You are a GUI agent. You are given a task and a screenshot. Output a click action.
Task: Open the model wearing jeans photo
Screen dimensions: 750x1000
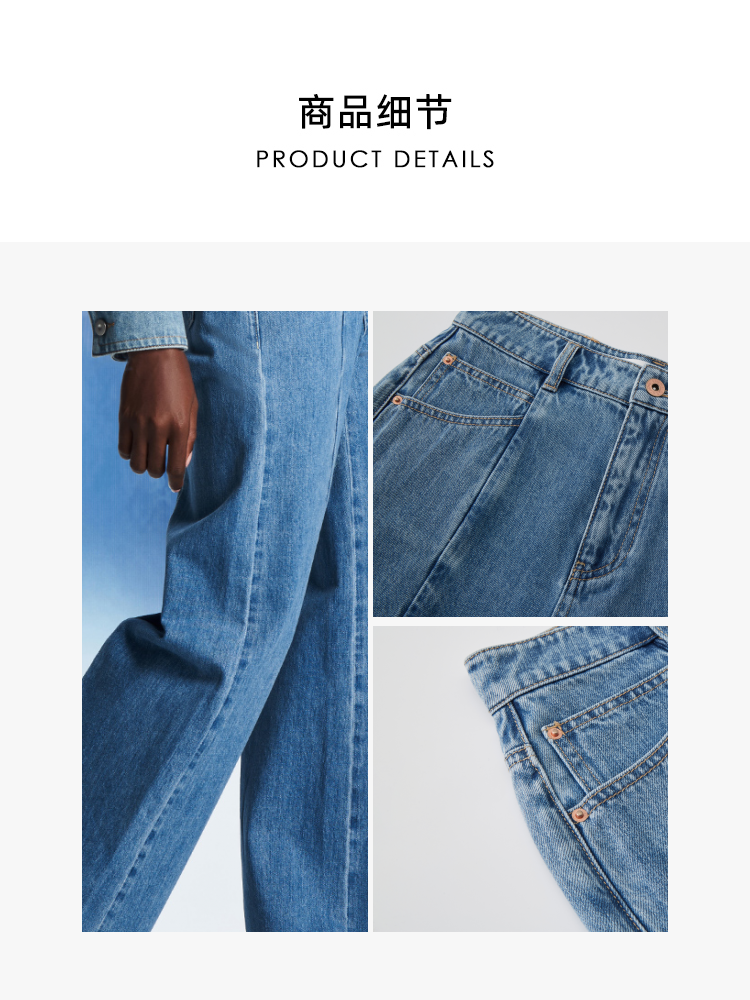pos(224,621)
